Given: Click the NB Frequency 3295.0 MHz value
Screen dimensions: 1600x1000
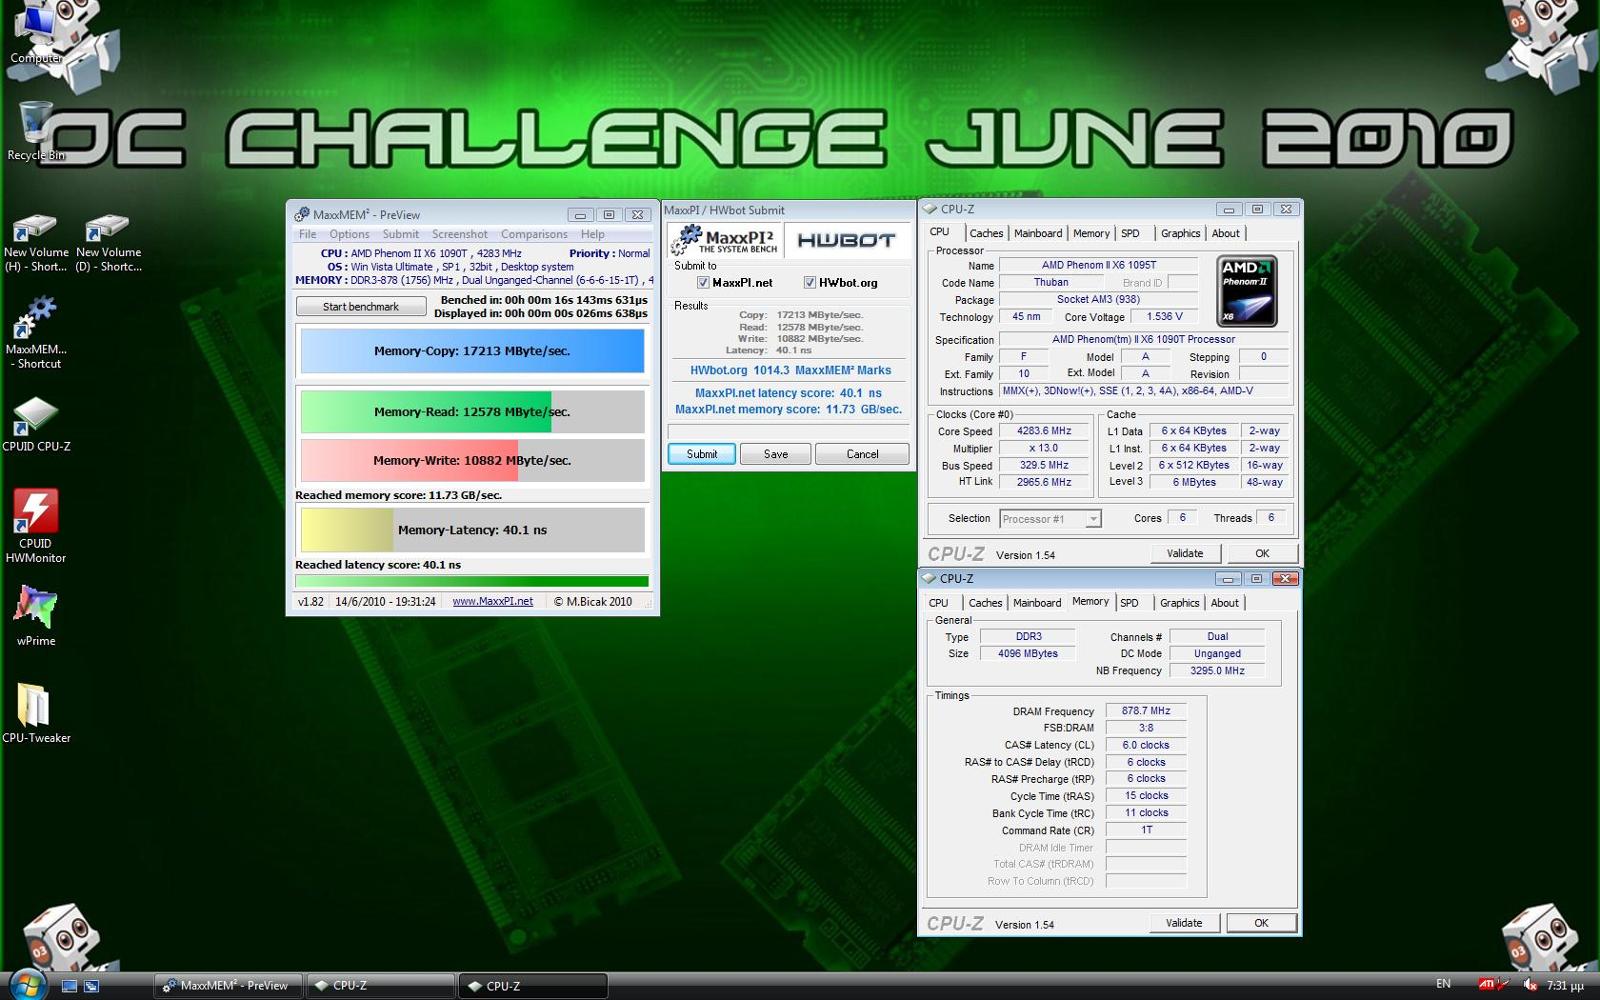Looking at the screenshot, I should [1217, 670].
